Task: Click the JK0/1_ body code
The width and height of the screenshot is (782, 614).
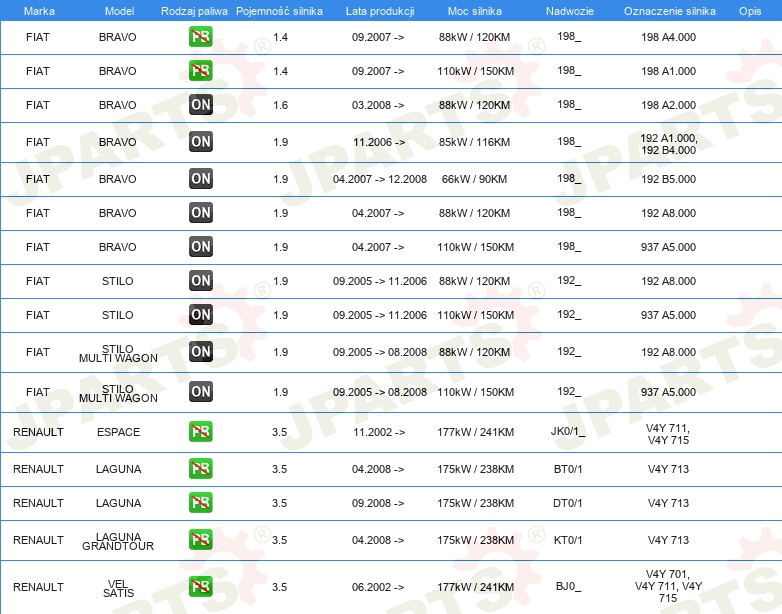Action: click(x=568, y=431)
